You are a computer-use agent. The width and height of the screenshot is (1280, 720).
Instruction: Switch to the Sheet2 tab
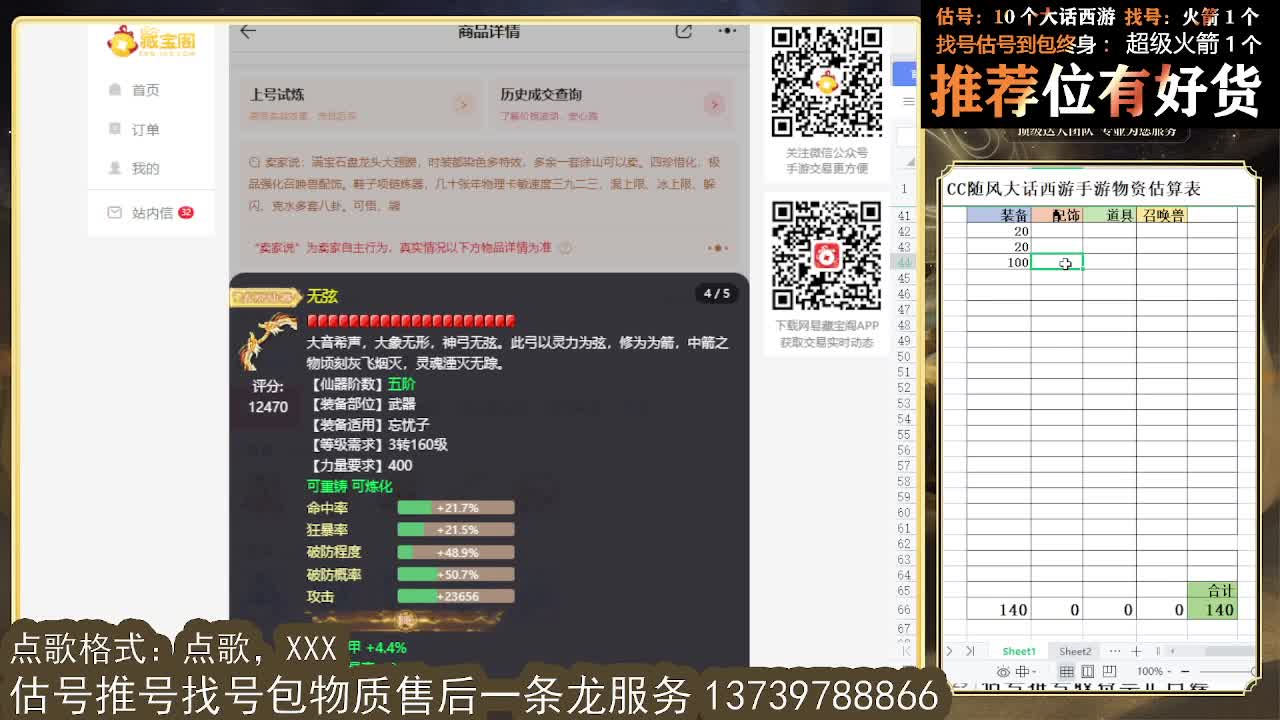1076,650
